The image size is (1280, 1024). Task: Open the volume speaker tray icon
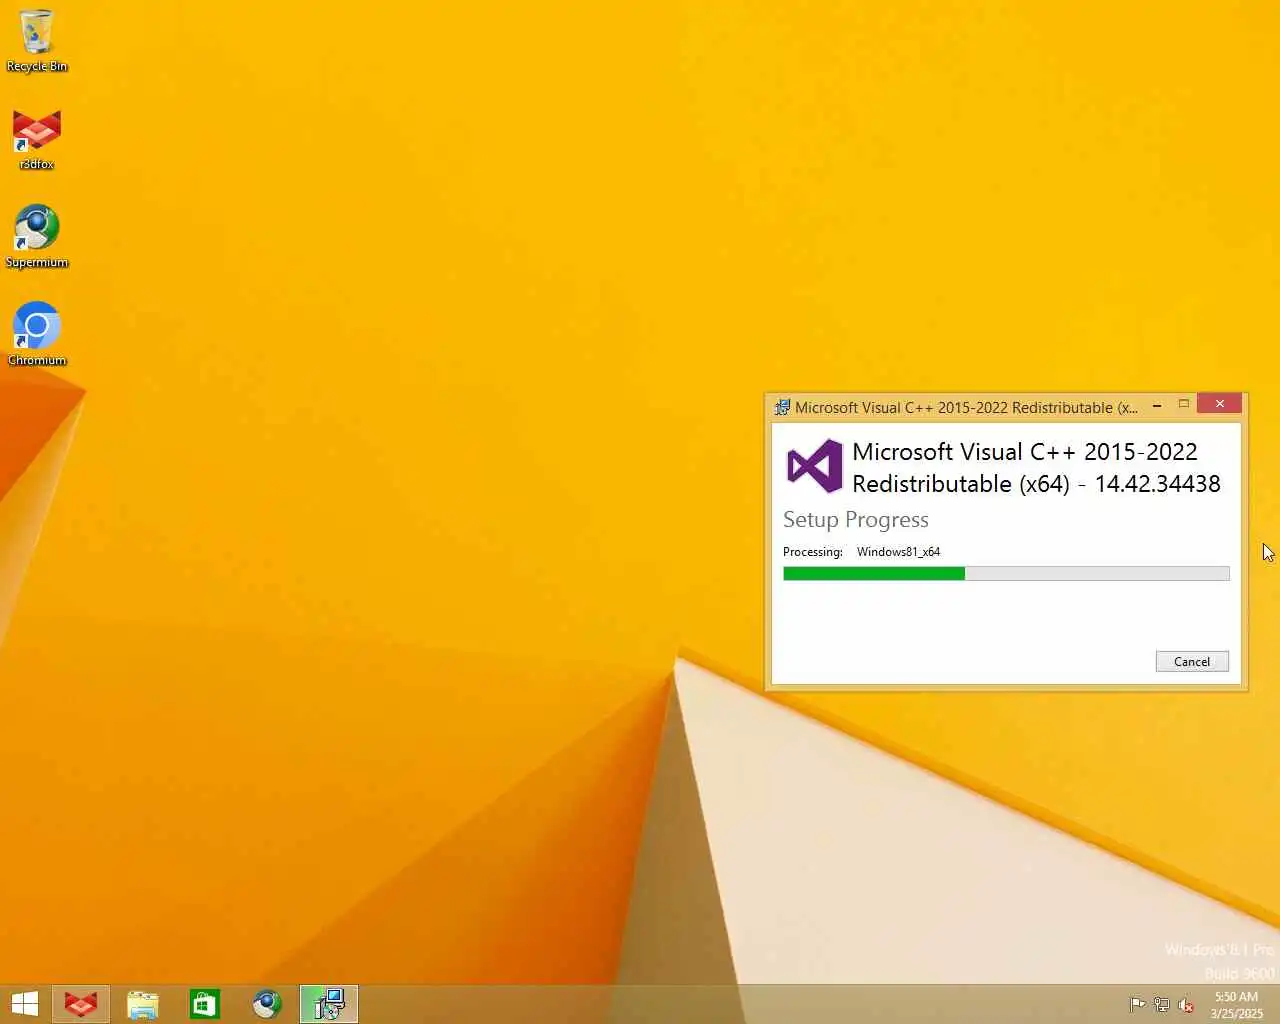coord(1186,1005)
